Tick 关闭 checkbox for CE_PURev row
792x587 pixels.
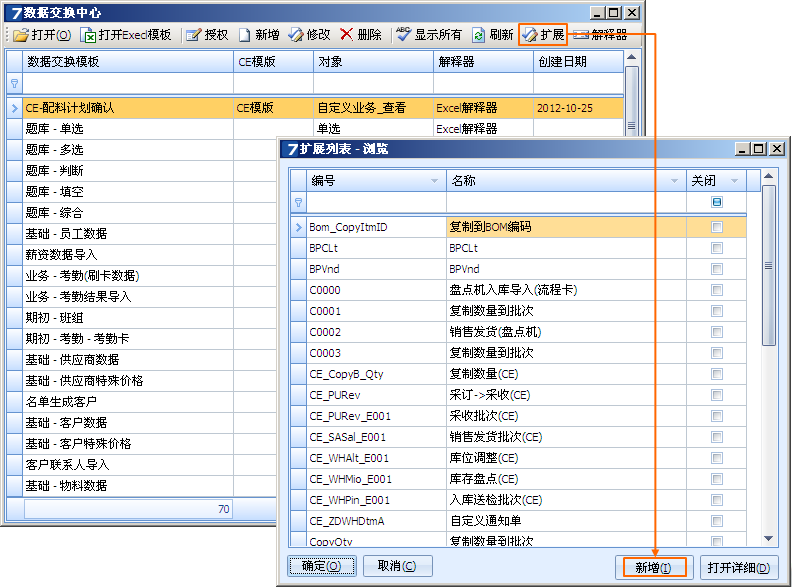(716, 395)
